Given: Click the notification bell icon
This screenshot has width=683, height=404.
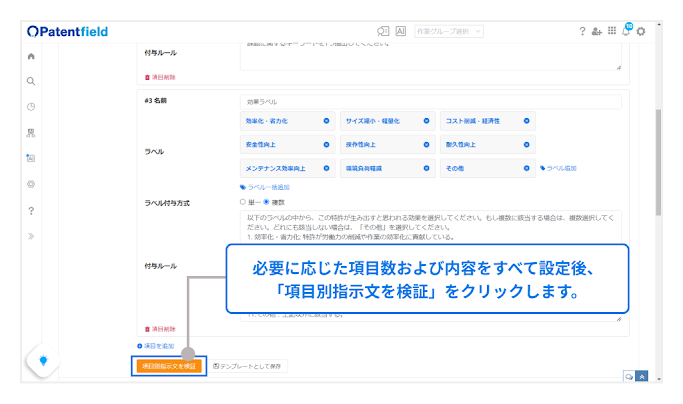Looking at the screenshot, I should click(626, 32).
